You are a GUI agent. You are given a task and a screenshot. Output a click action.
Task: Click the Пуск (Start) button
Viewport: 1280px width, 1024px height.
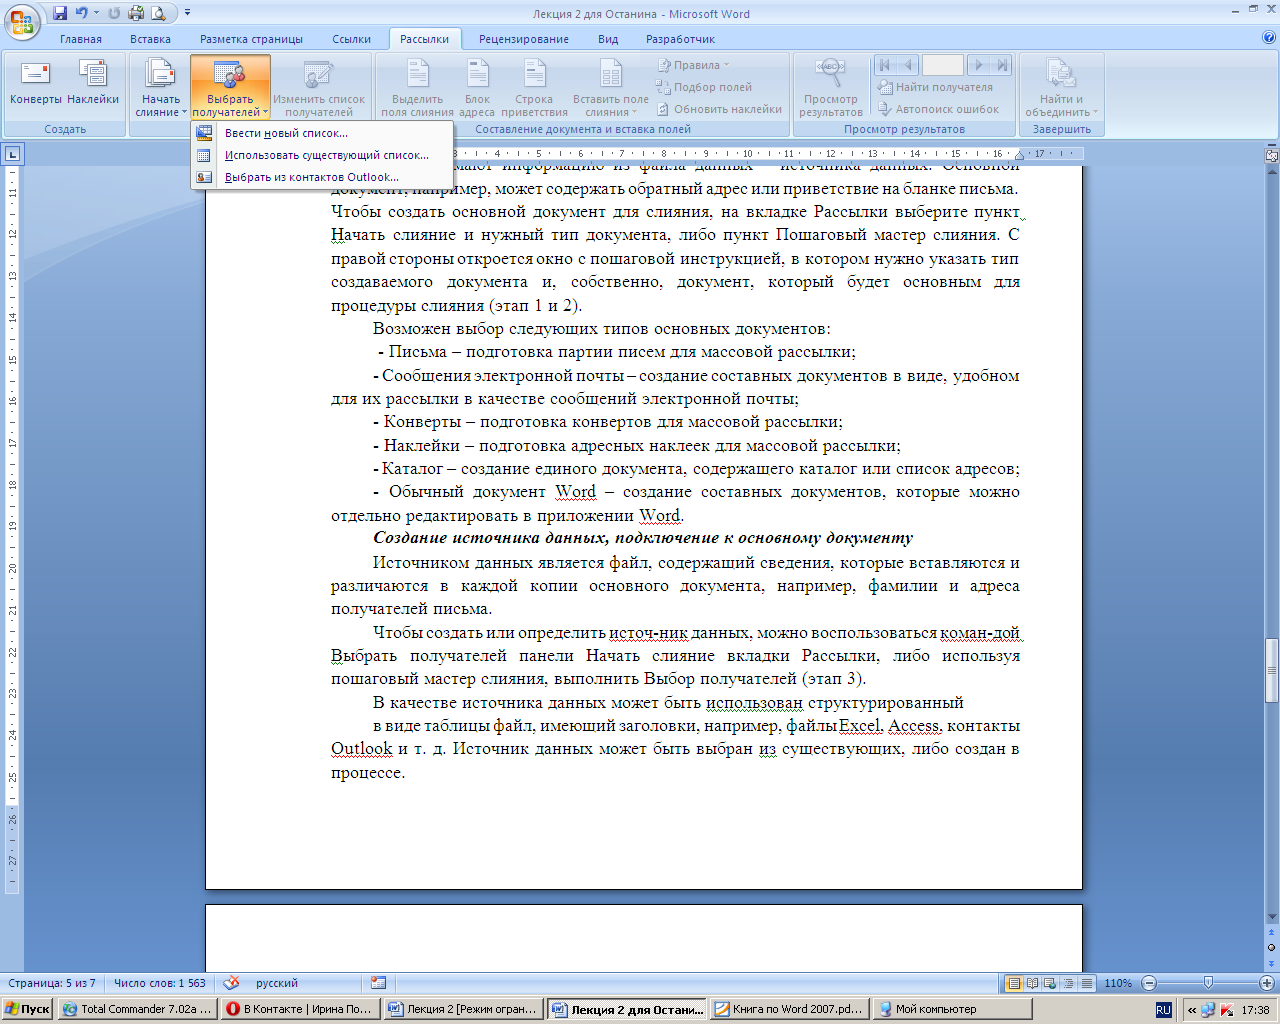[28, 1009]
